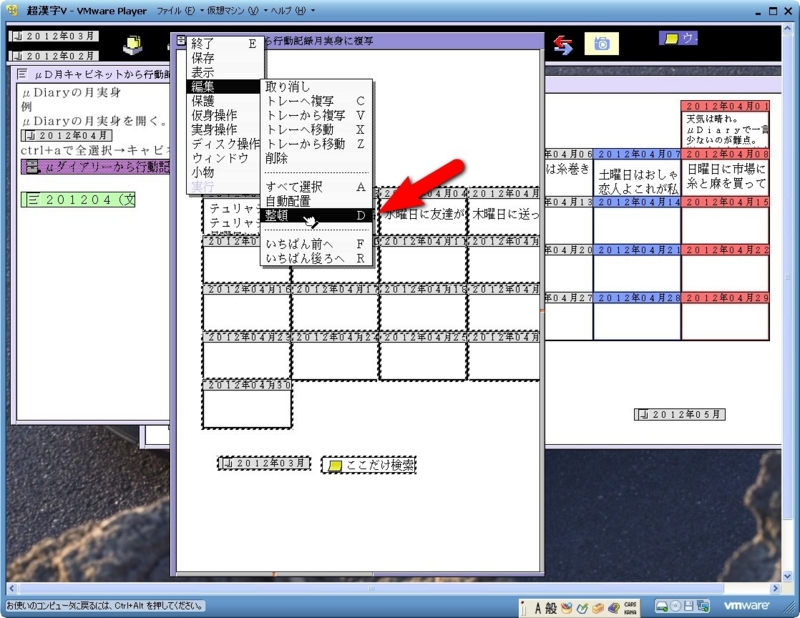This screenshot has height=618, width=800.
Task: Open the 表示 submenu
Action: point(225,72)
